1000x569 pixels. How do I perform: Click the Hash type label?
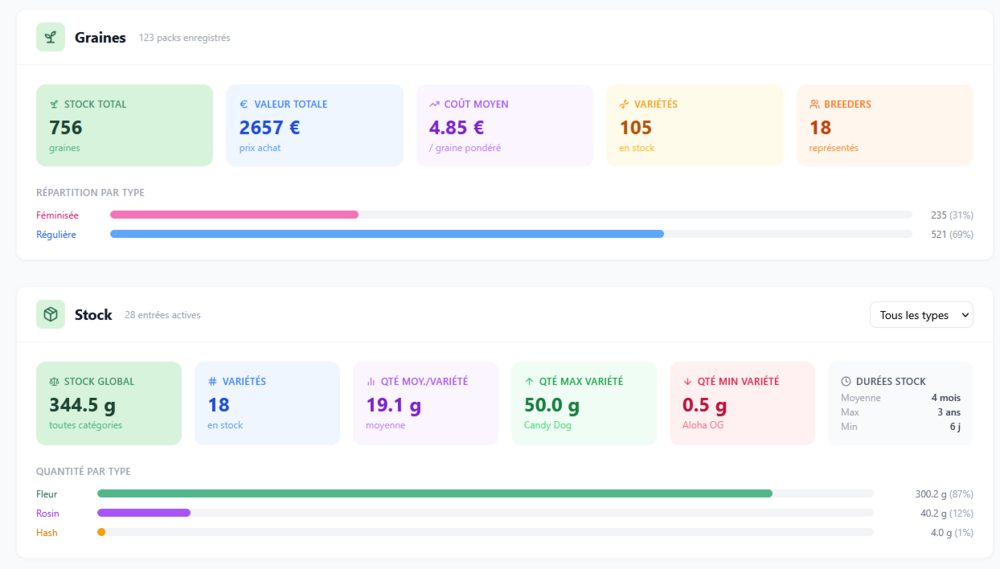47,533
